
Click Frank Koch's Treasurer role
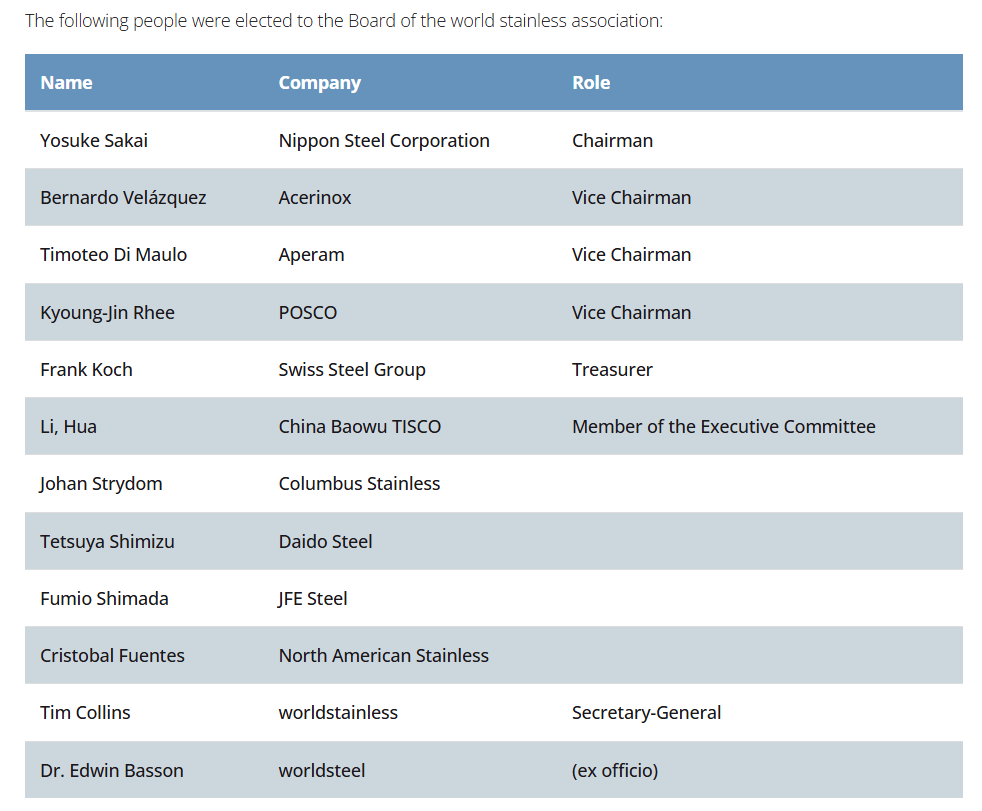click(x=612, y=370)
